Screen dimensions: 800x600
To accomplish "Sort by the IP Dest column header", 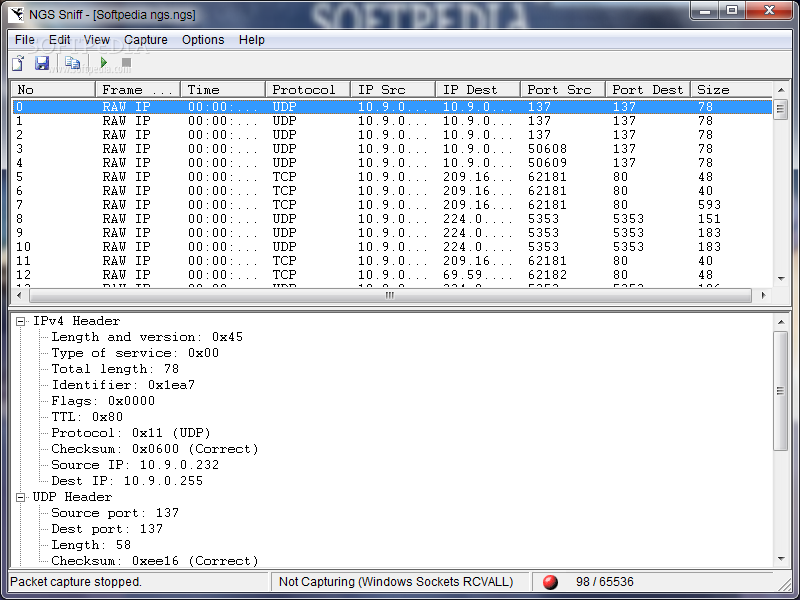I will click(x=478, y=90).
